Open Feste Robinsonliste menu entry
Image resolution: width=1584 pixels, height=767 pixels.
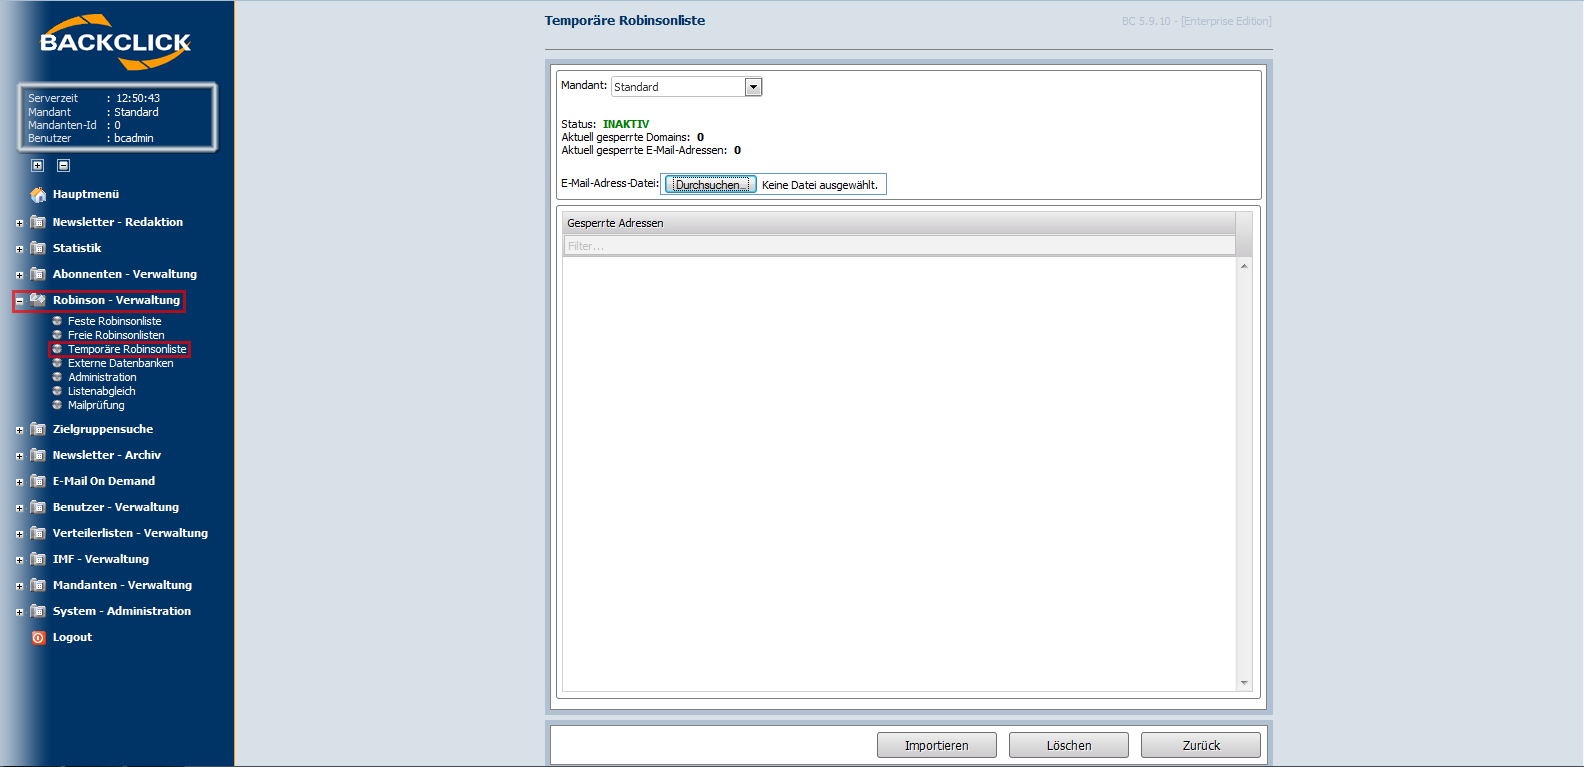pyautogui.click(x=114, y=321)
